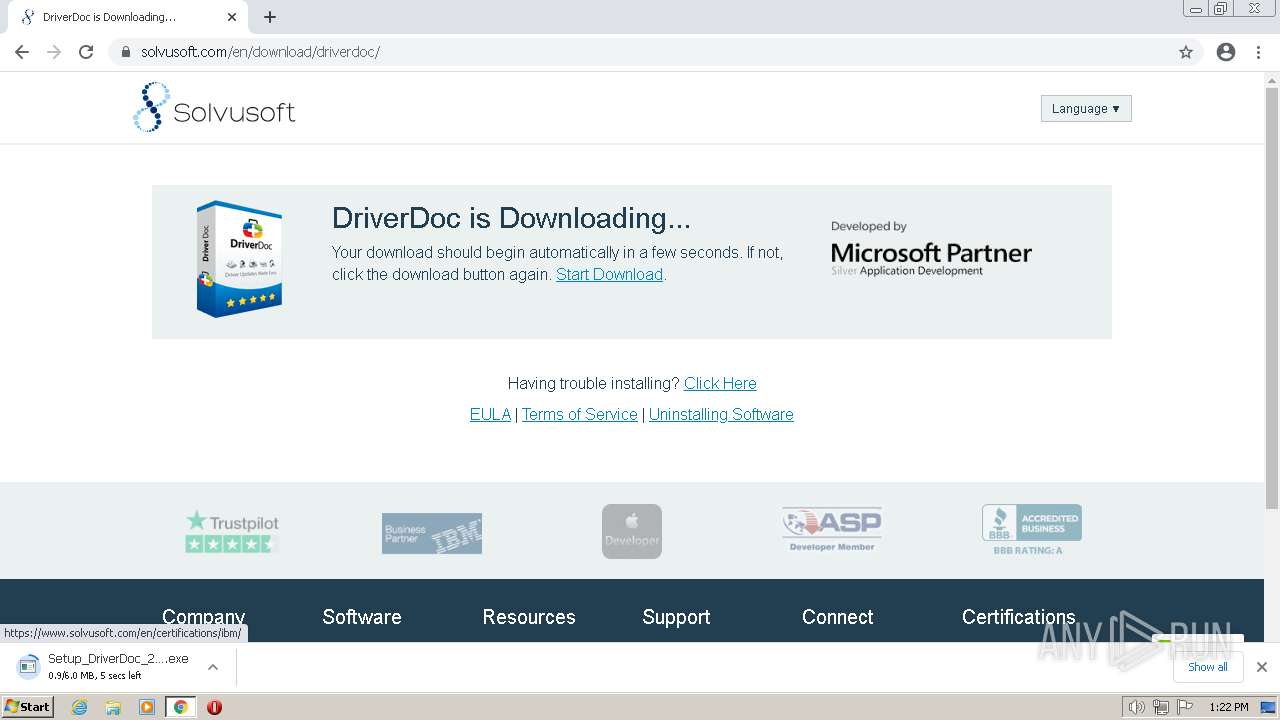
Task: Click the BBB Accredited Business badge
Action: 1032,530
